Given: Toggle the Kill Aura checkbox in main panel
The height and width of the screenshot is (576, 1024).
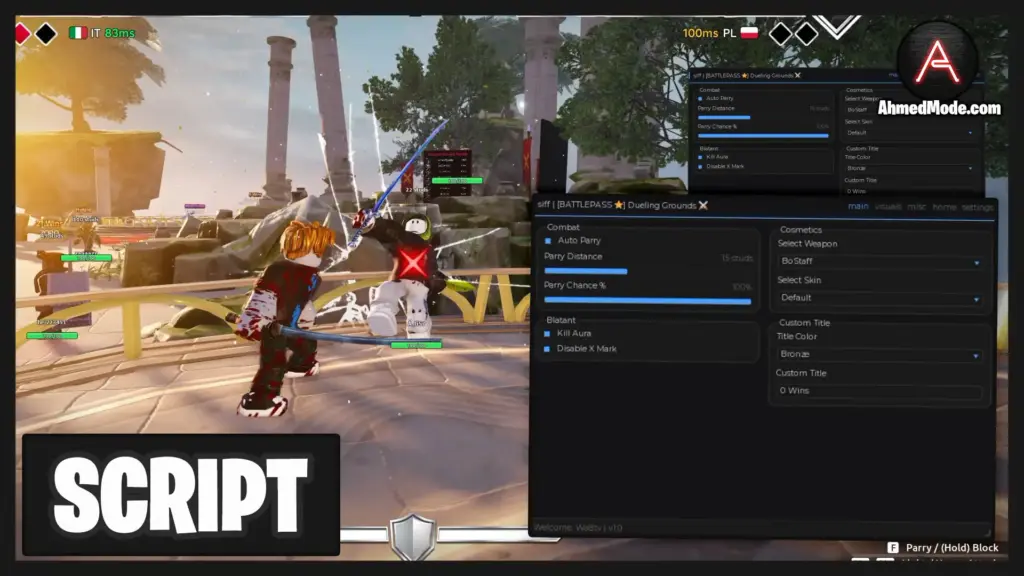Looking at the screenshot, I should click(547, 334).
